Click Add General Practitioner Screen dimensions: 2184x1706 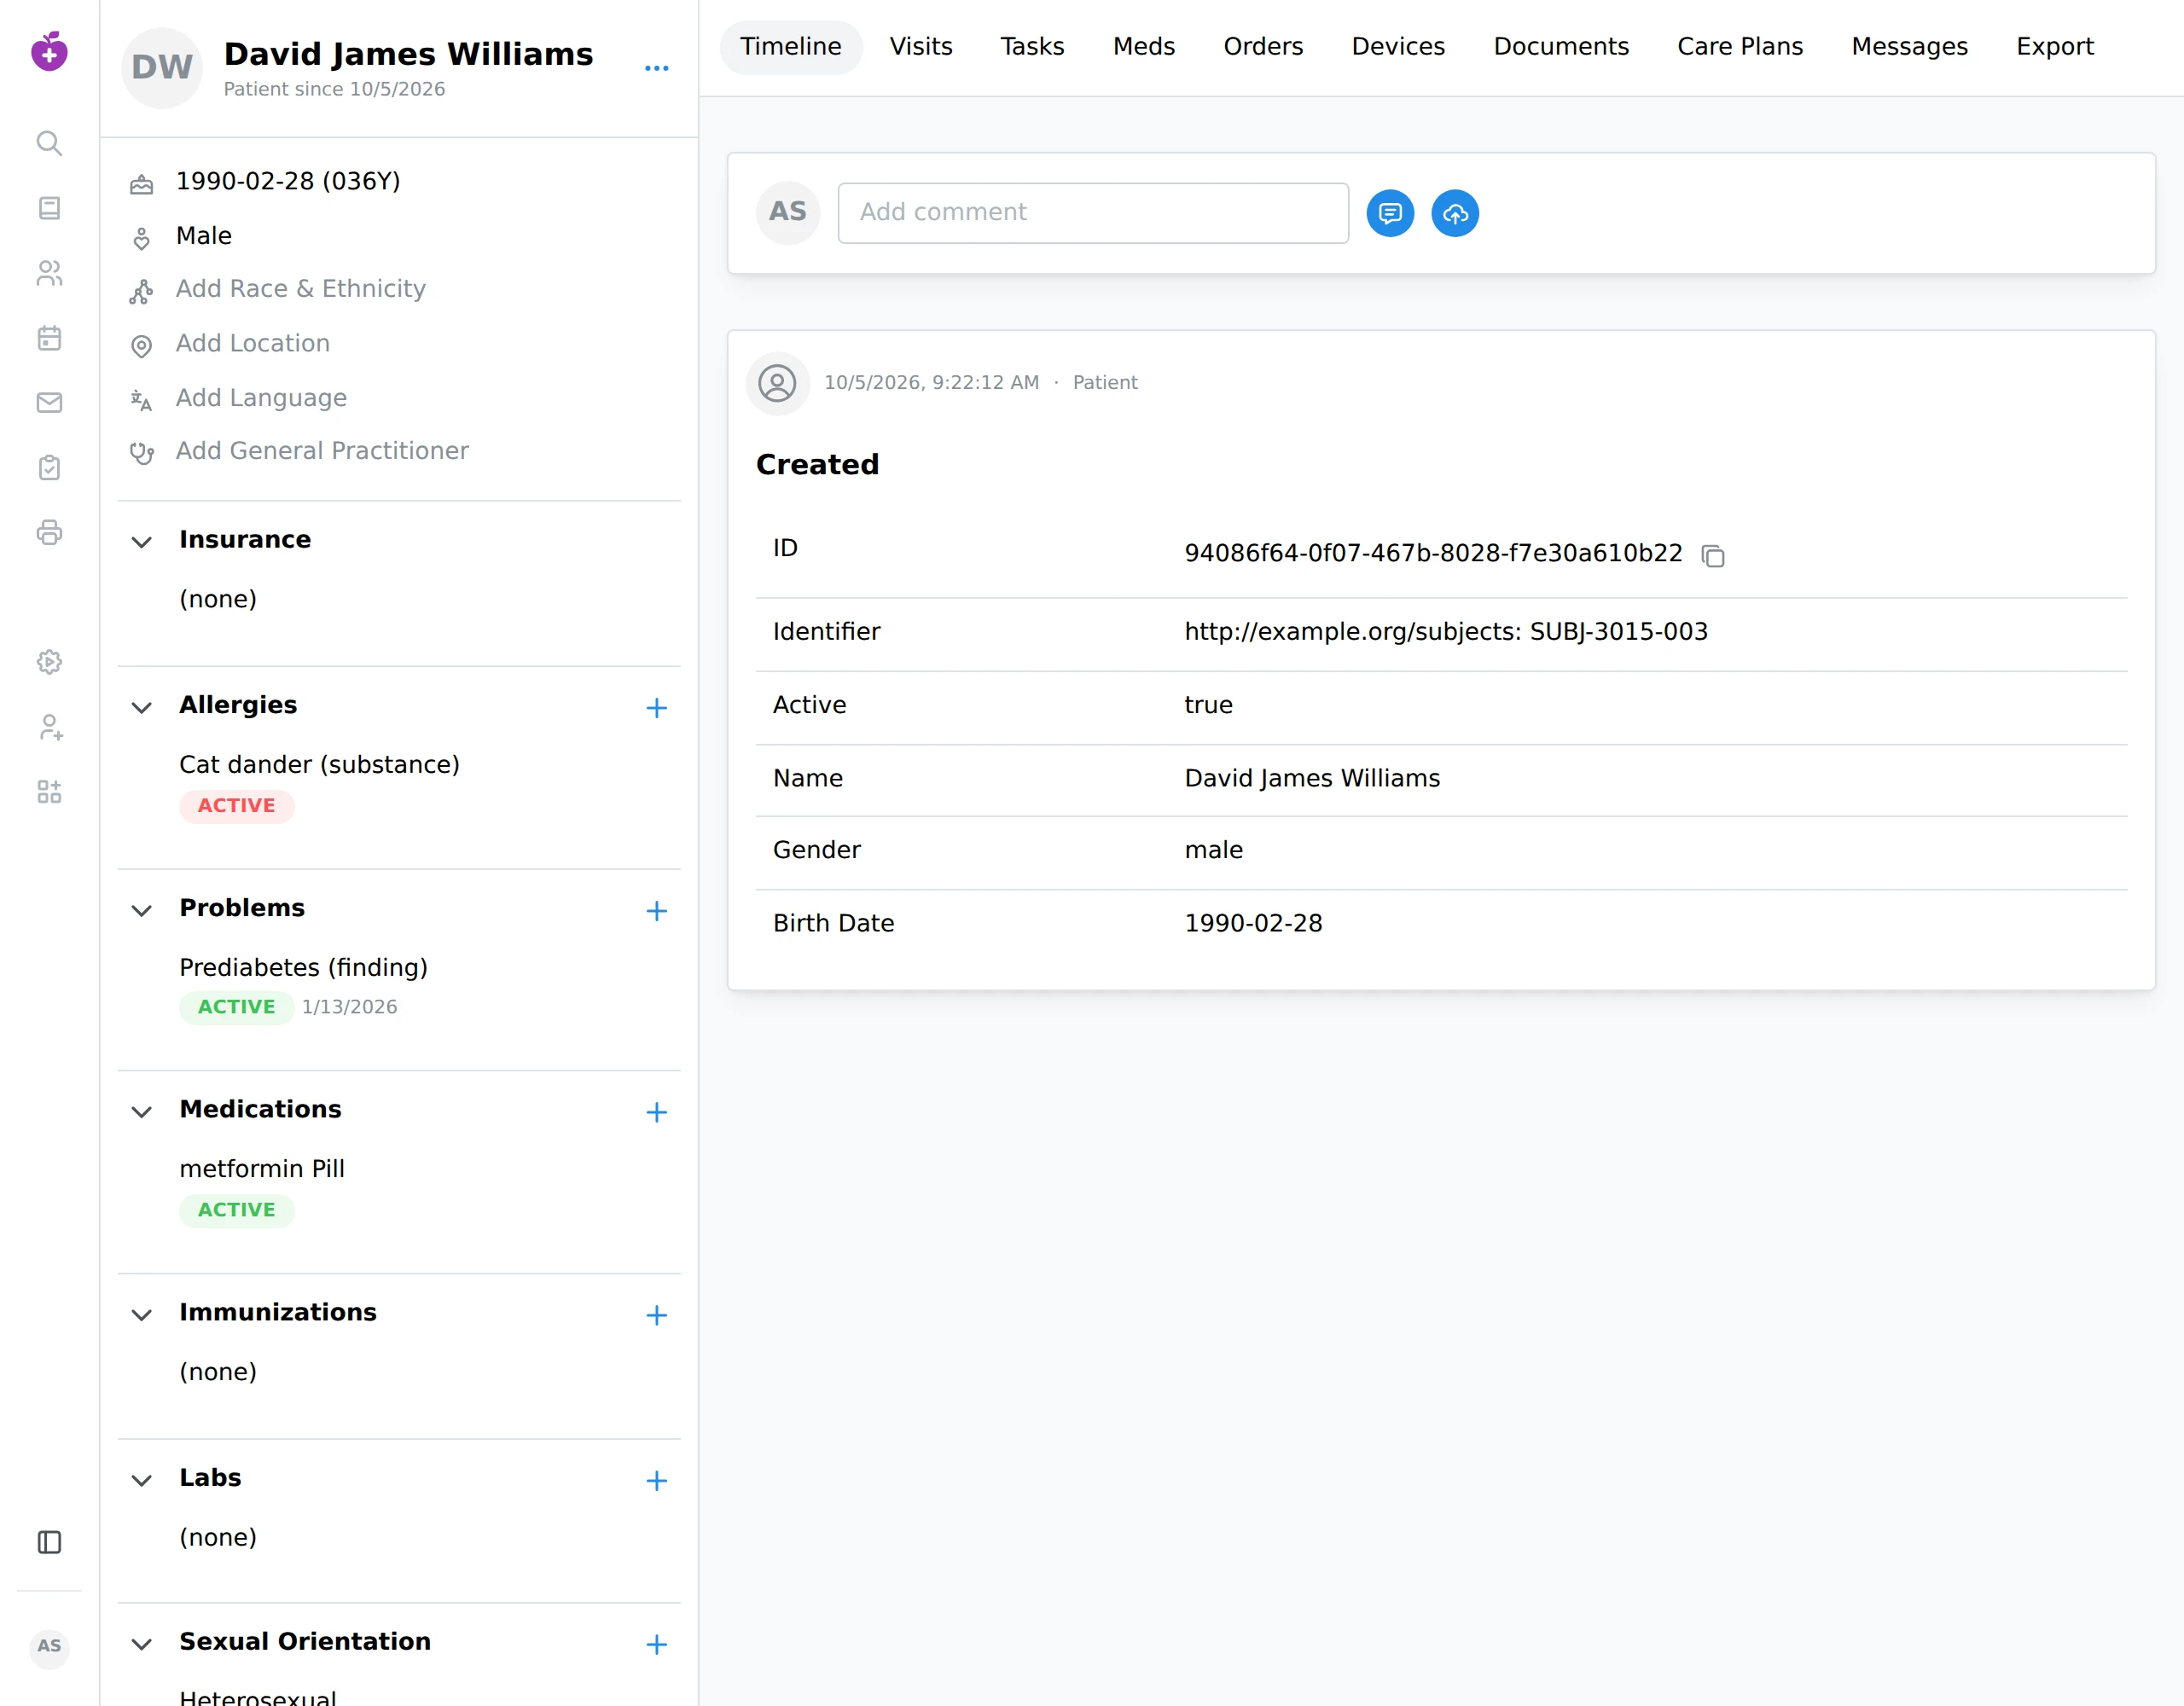coord(322,451)
